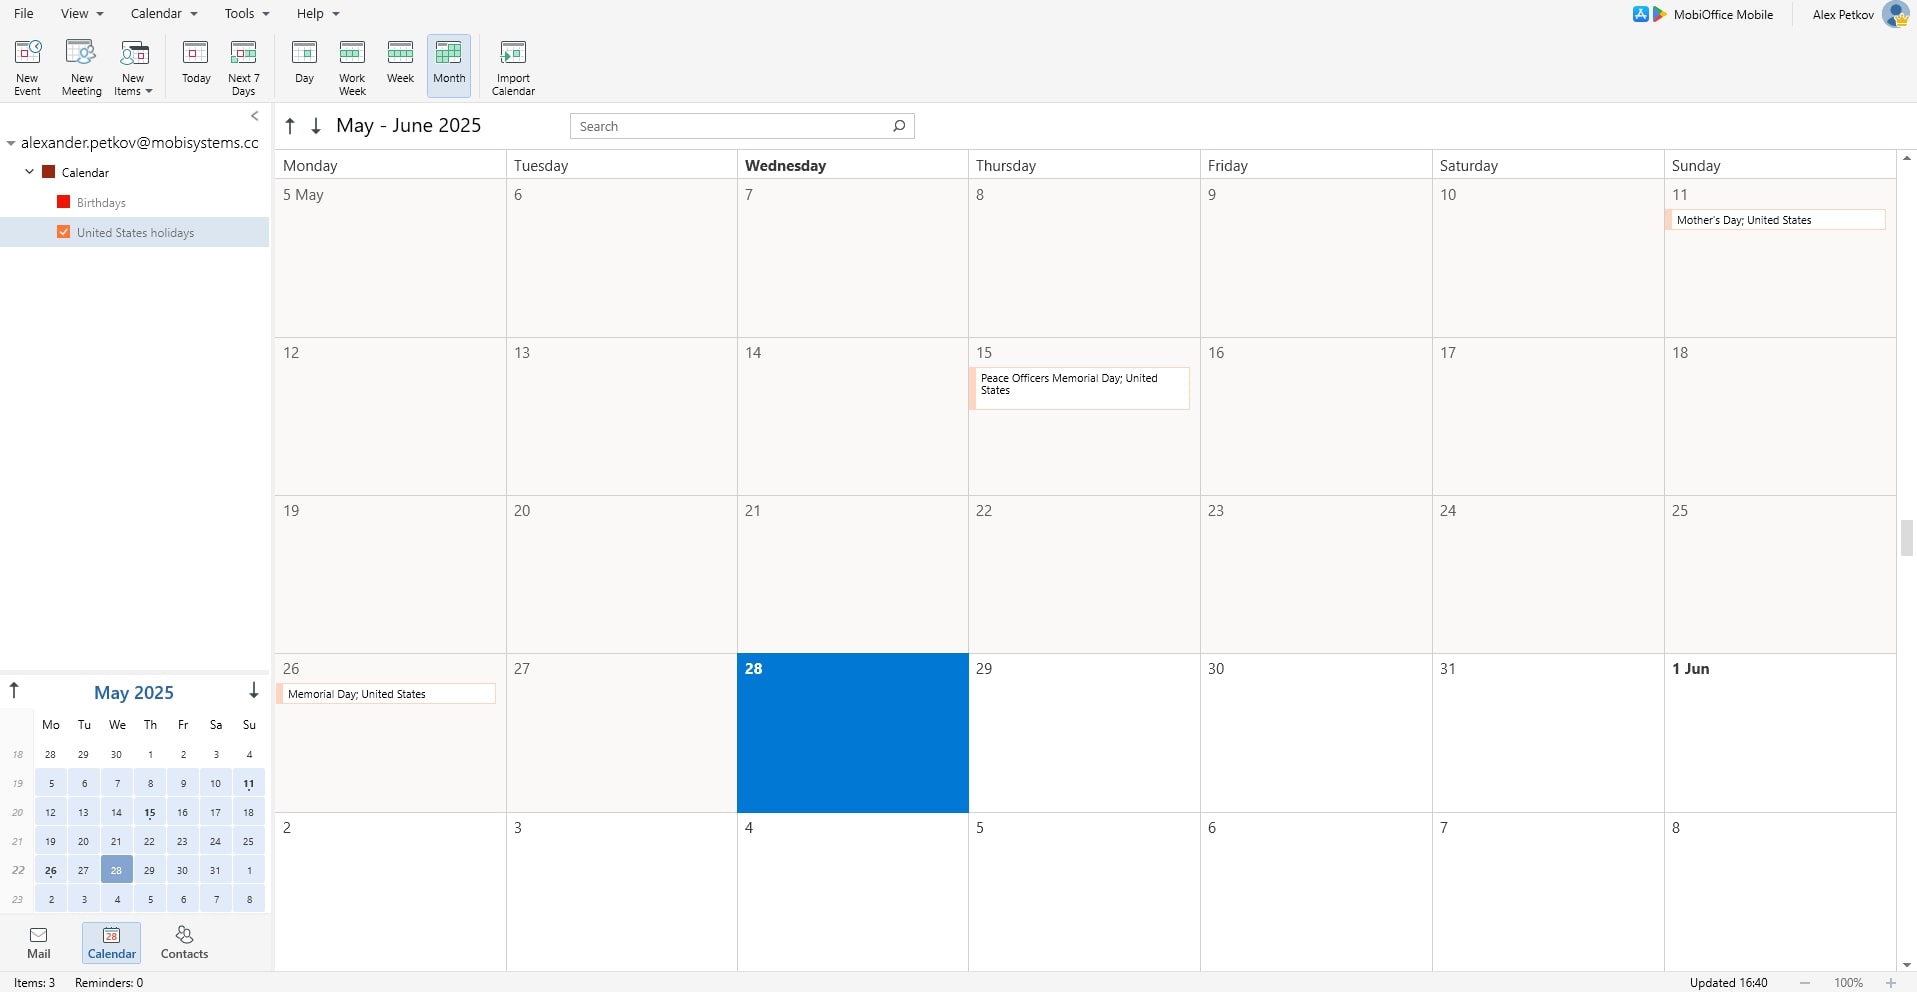Go to Mail in the bottom navigation
This screenshot has height=992, width=1917.
click(x=38, y=942)
